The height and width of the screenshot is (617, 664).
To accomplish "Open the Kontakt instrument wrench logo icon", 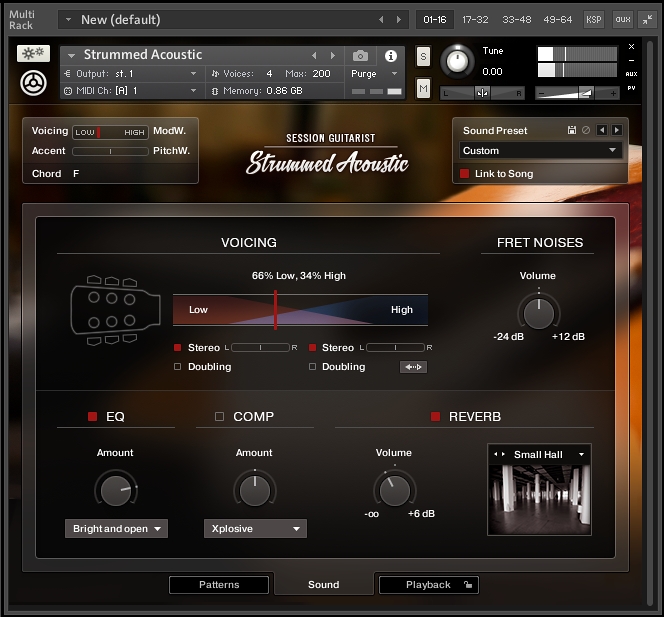I will pos(33,83).
